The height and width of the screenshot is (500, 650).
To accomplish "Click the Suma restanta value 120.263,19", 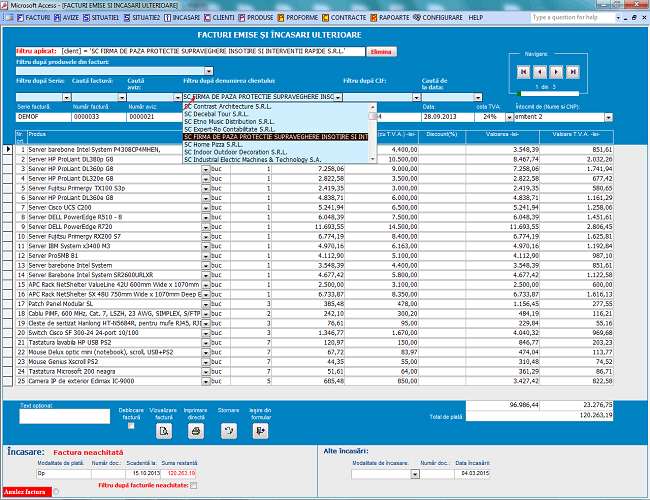I will point(178,474).
